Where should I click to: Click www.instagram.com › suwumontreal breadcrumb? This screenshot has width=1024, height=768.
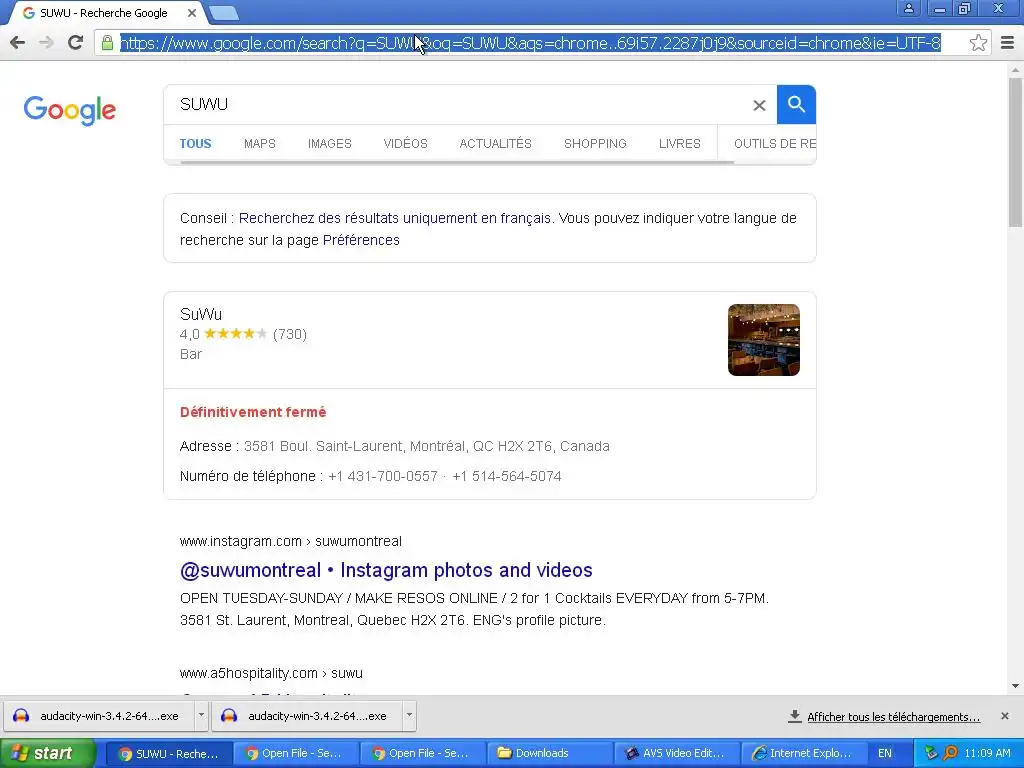click(x=291, y=541)
